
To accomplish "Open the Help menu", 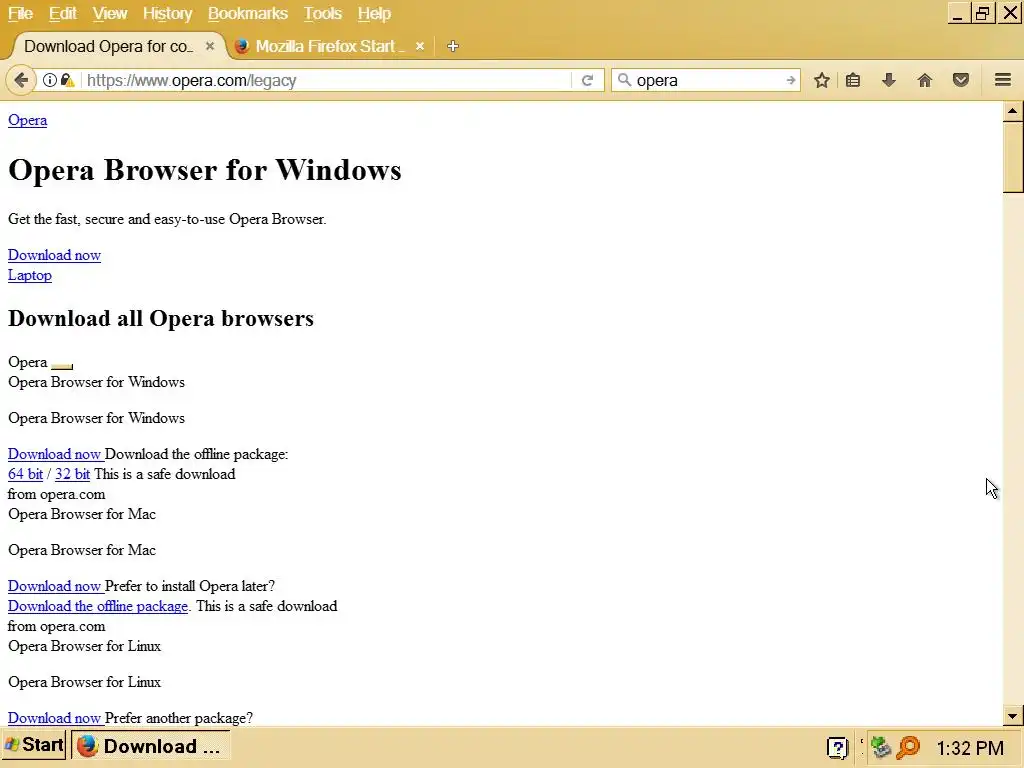I will [374, 14].
